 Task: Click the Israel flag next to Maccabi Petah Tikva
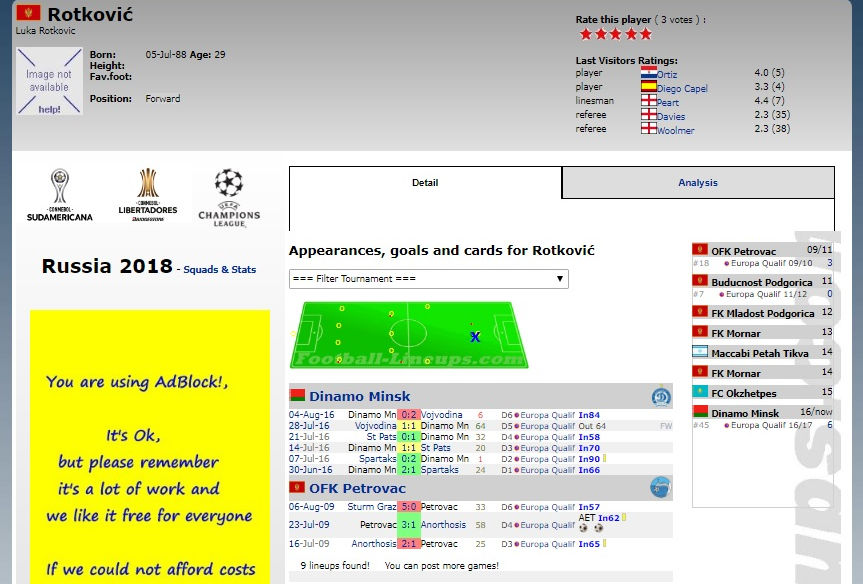700,352
